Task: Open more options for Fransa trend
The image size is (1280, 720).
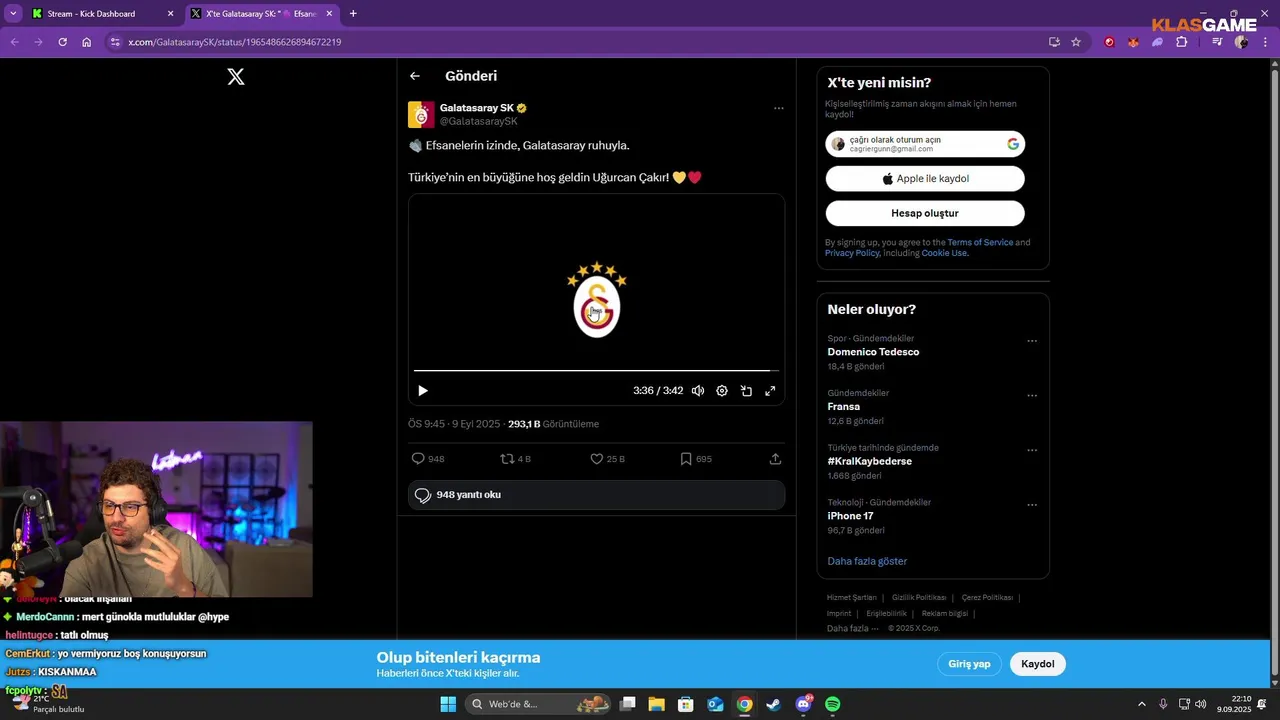Action: click(x=1032, y=396)
